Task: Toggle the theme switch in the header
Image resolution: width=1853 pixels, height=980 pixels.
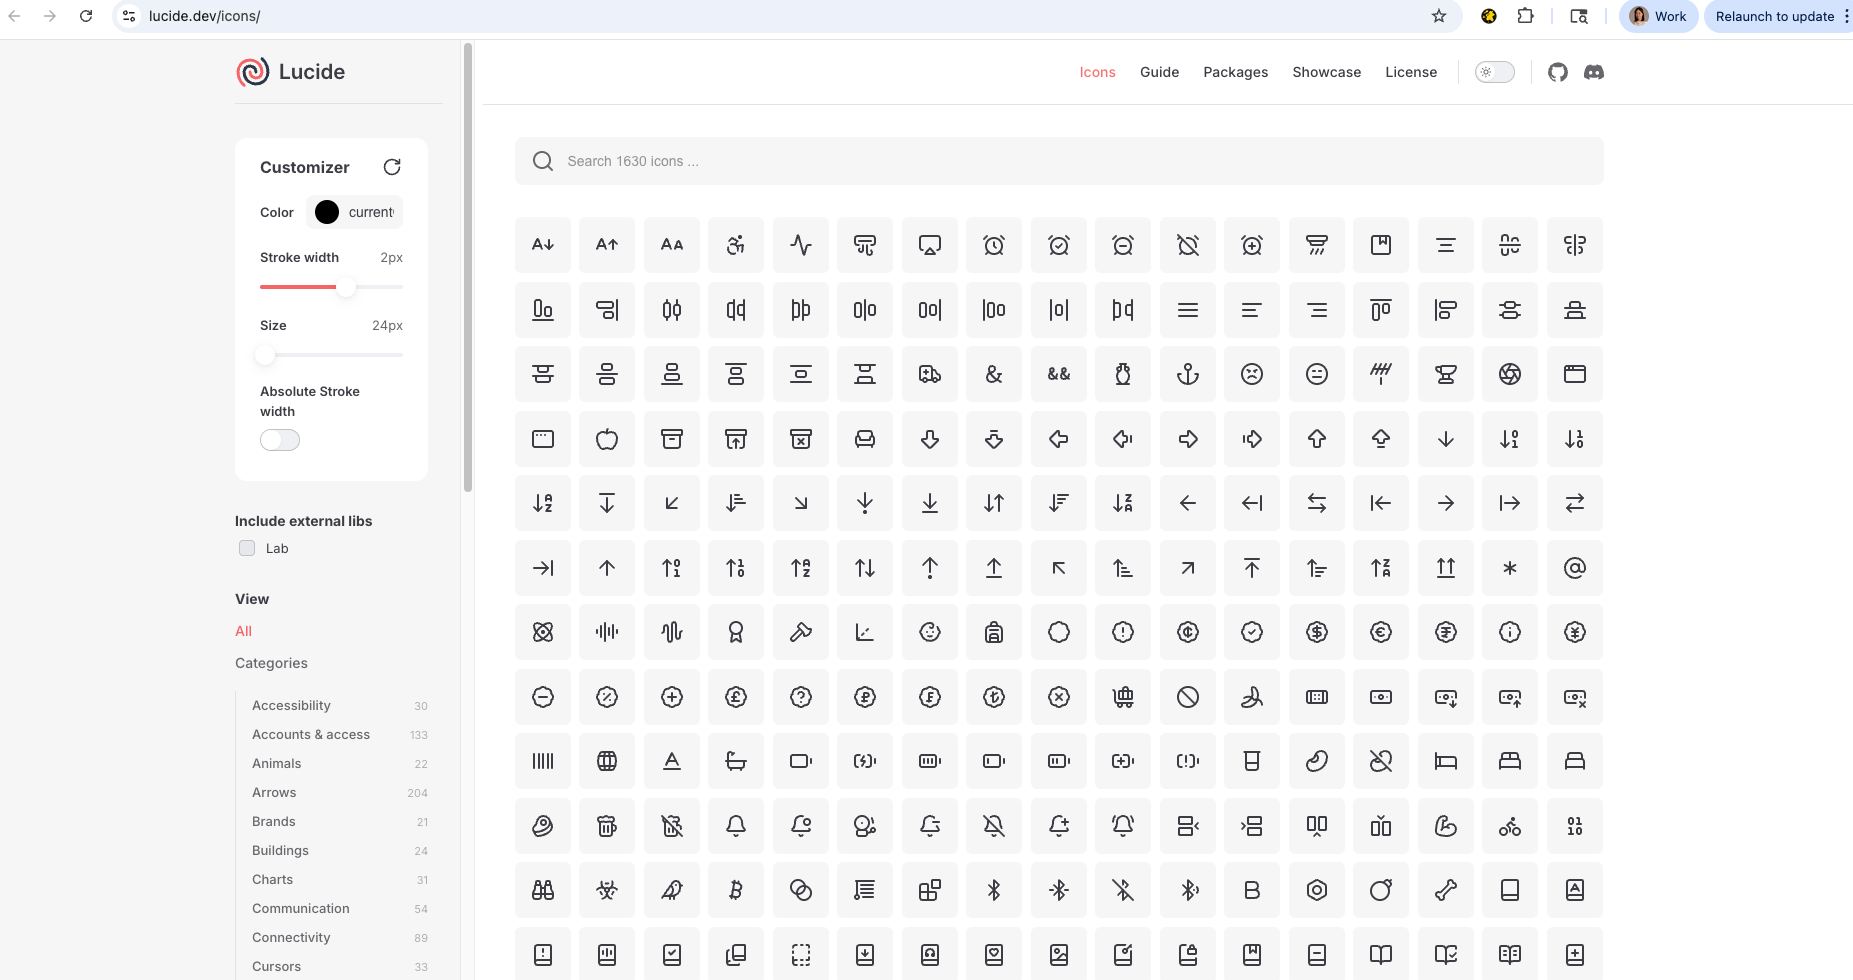Action: (1494, 72)
